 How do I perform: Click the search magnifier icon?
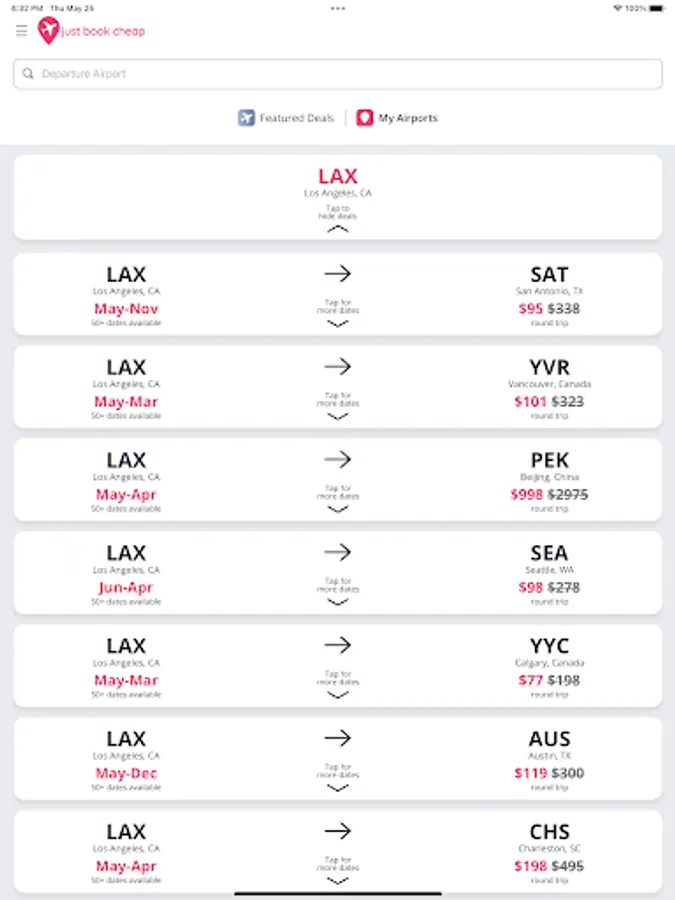29,74
